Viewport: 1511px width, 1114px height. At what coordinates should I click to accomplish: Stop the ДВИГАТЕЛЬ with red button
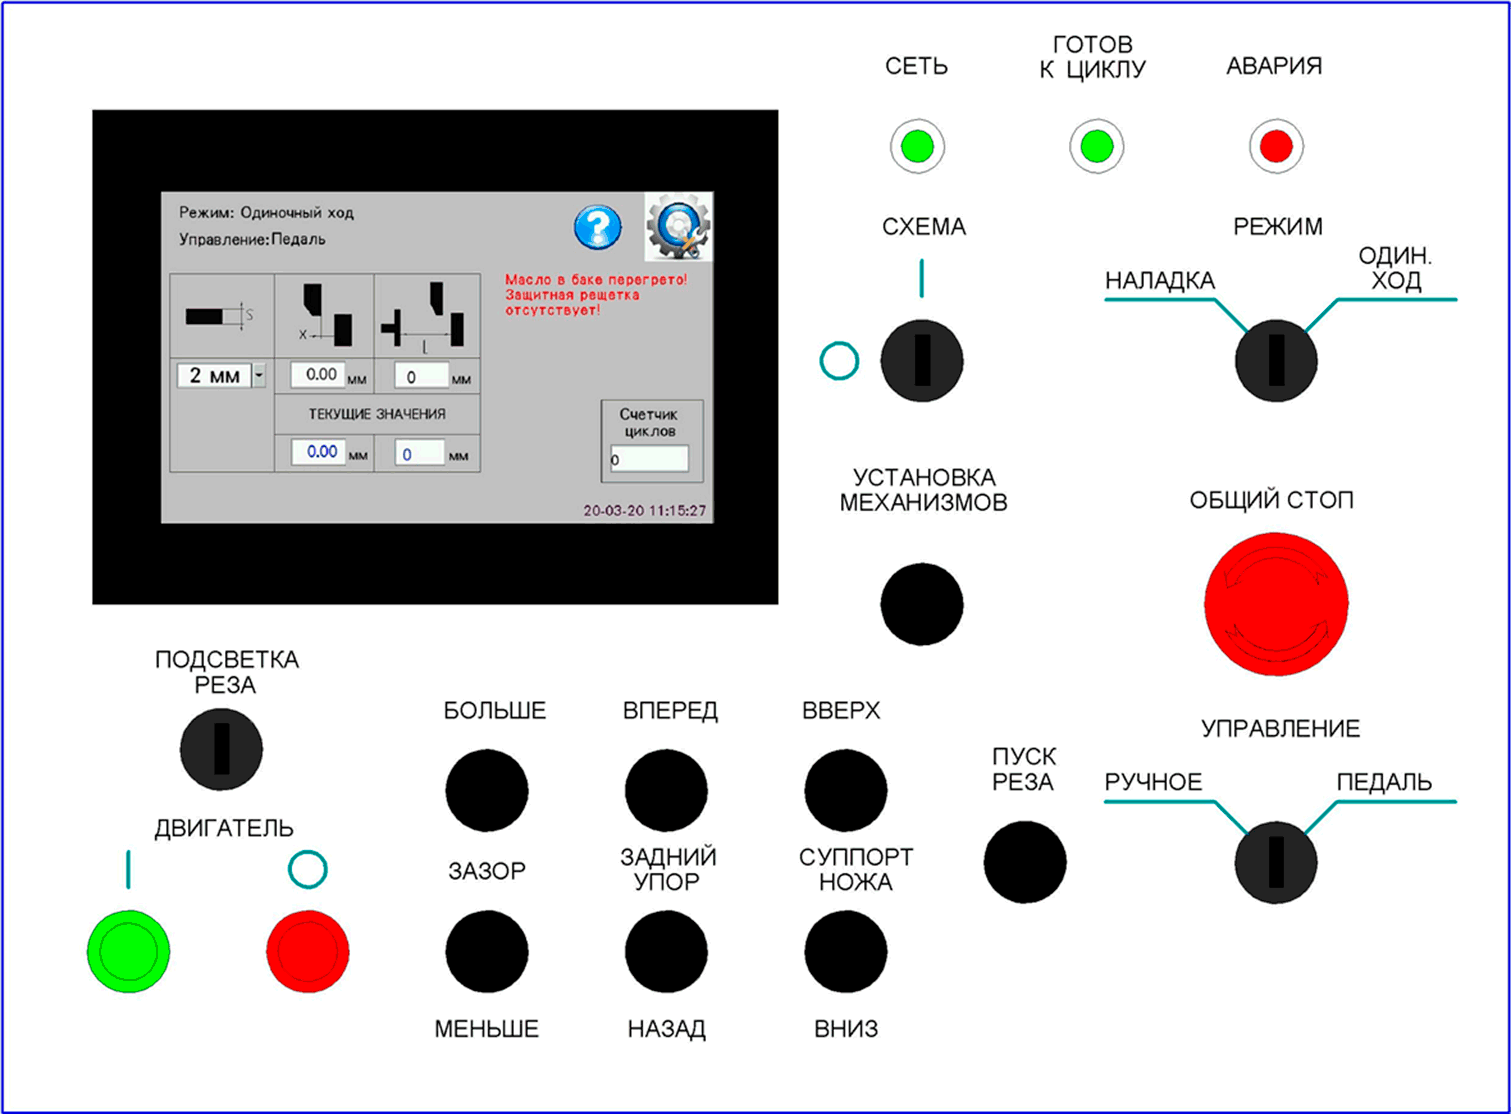[308, 951]
